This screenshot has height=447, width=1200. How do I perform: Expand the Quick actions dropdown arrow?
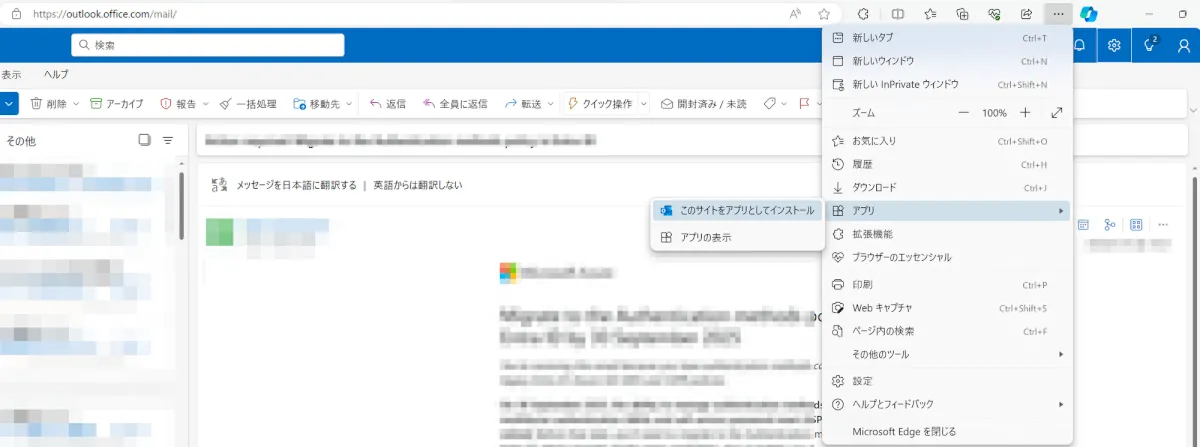pos(644,103)
